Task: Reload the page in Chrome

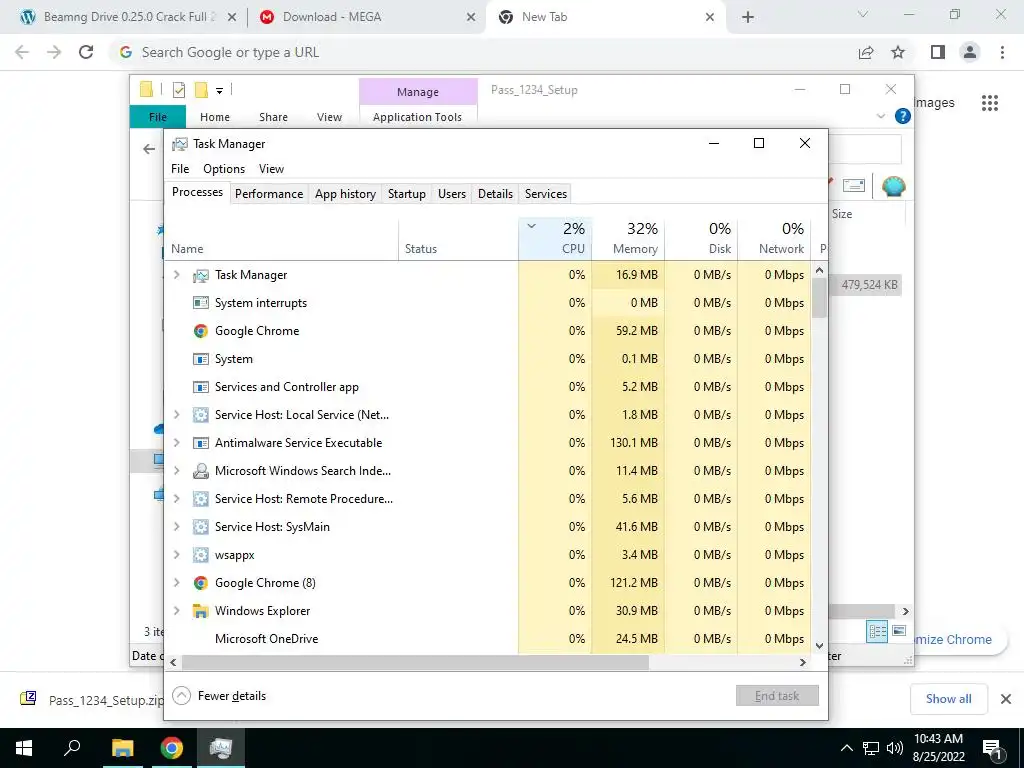Action: pyautogui.click(x=86, y=52)
